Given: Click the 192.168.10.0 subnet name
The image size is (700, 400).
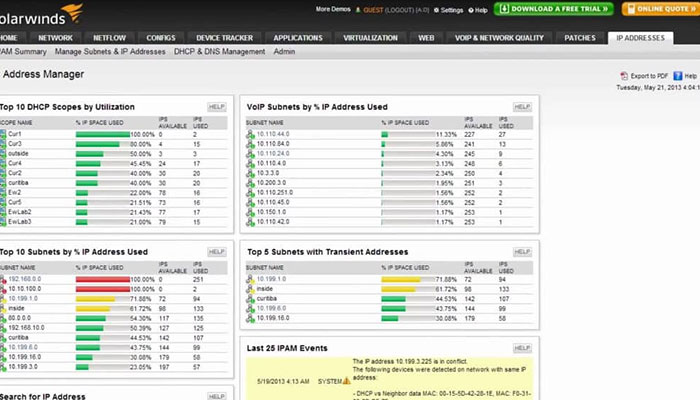Looking at the screenshot, I should (26, 328).
